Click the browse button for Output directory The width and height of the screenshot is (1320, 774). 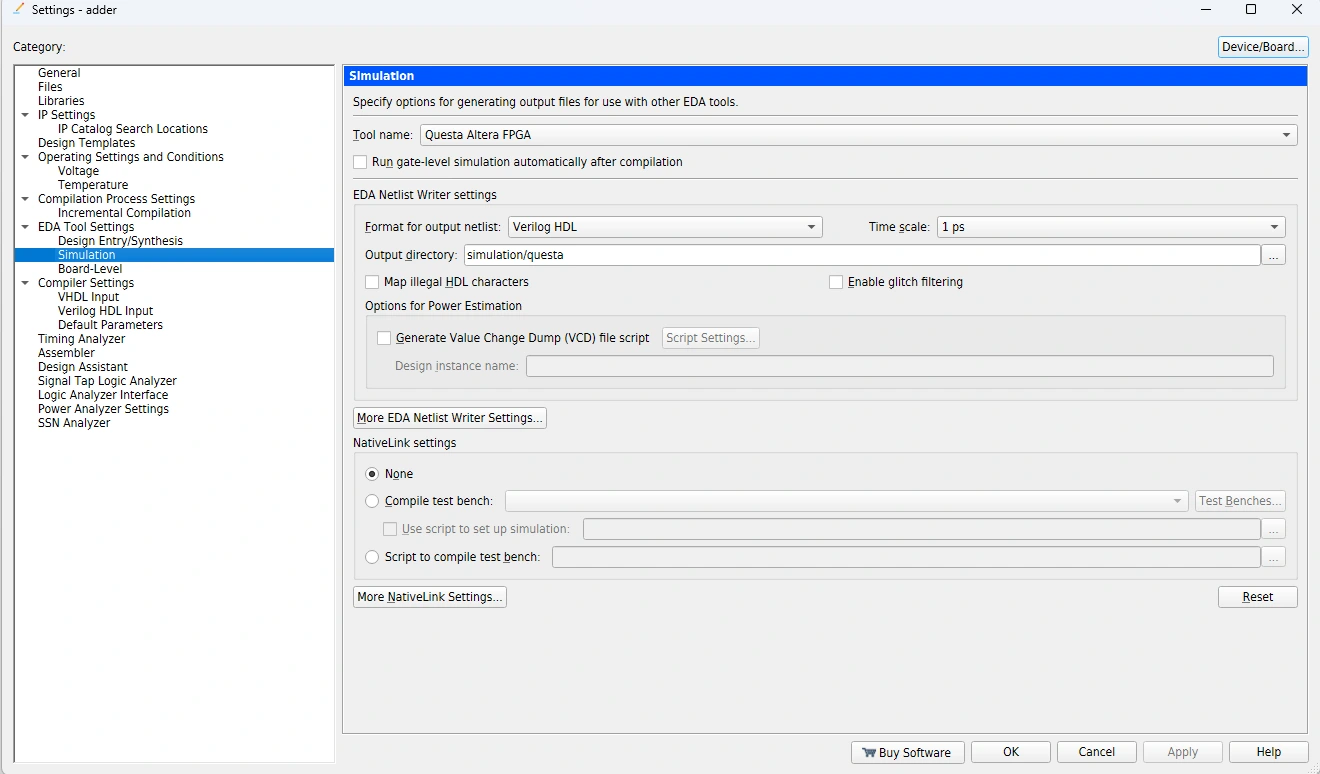pyautogui.click(x=1273, y=255)
